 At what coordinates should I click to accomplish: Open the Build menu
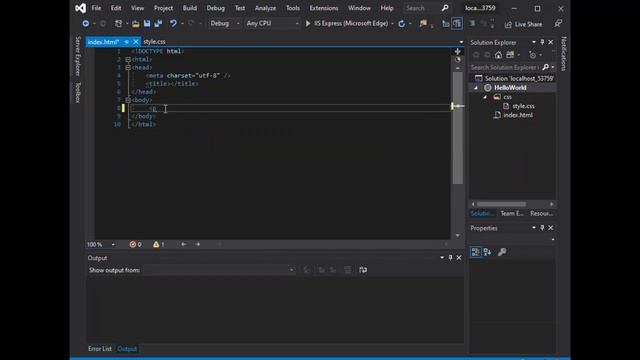tap(190, 8)
